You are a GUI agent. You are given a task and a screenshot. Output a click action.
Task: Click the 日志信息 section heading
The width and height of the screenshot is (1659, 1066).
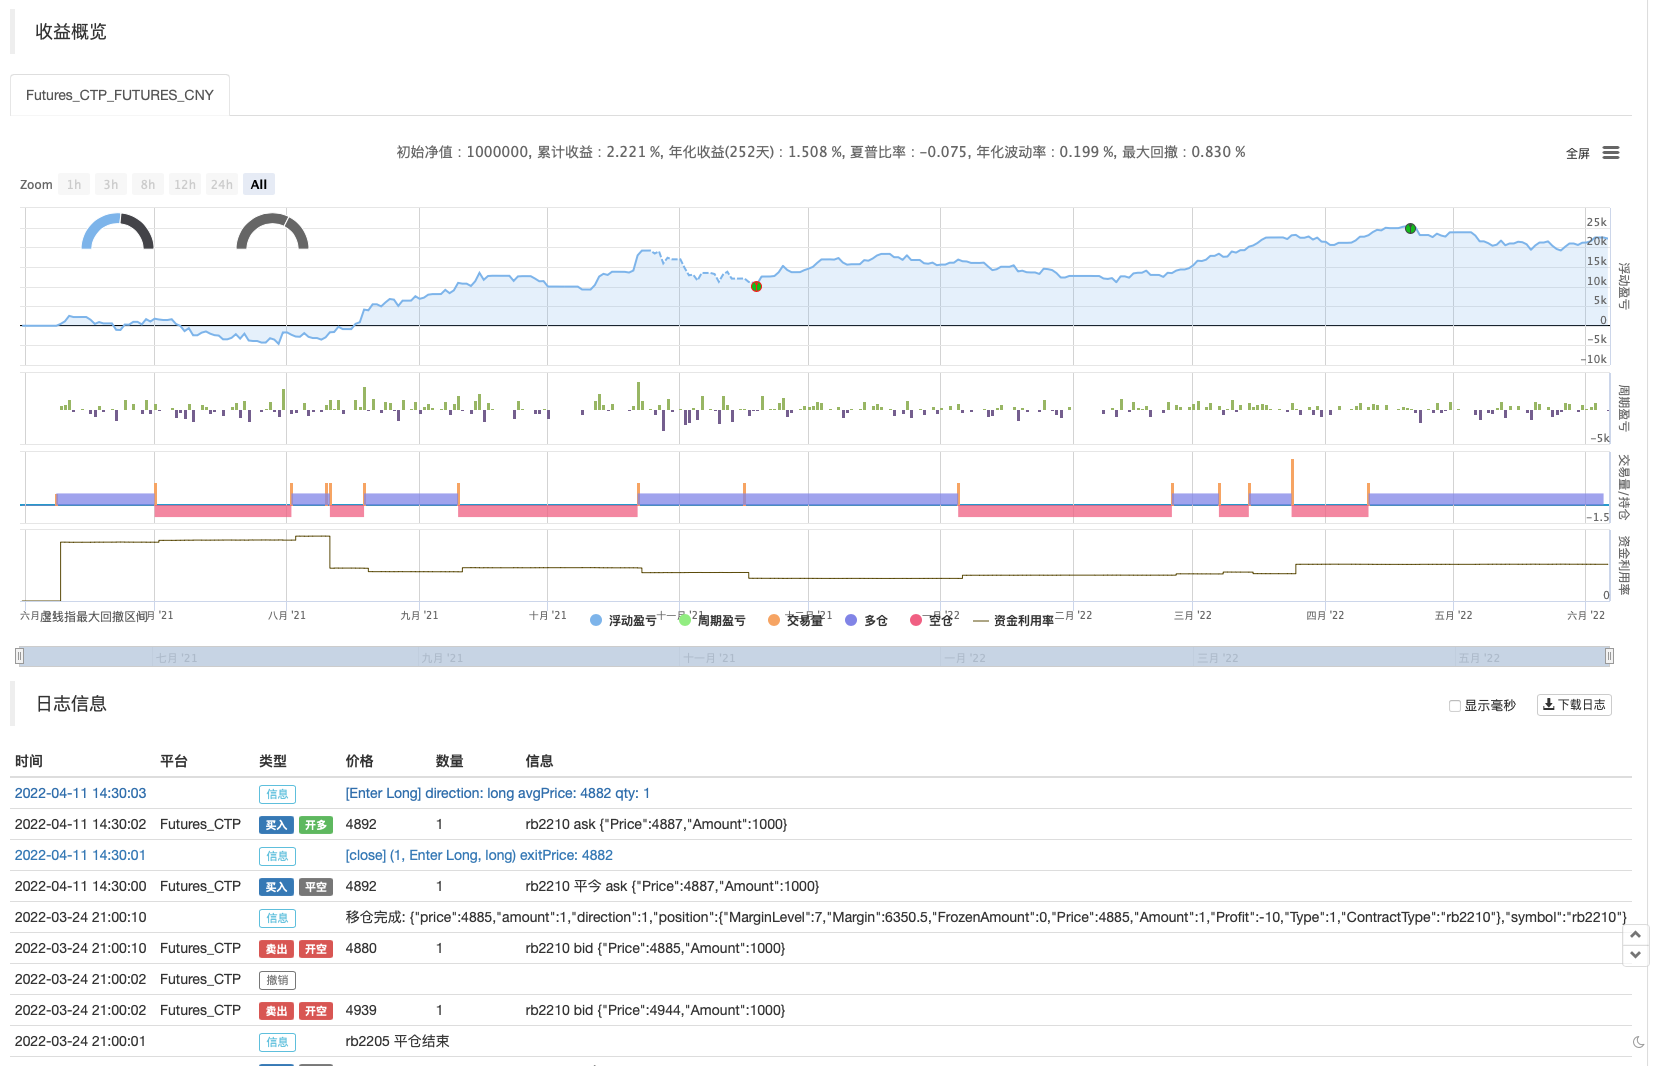[x=71, y=704]
